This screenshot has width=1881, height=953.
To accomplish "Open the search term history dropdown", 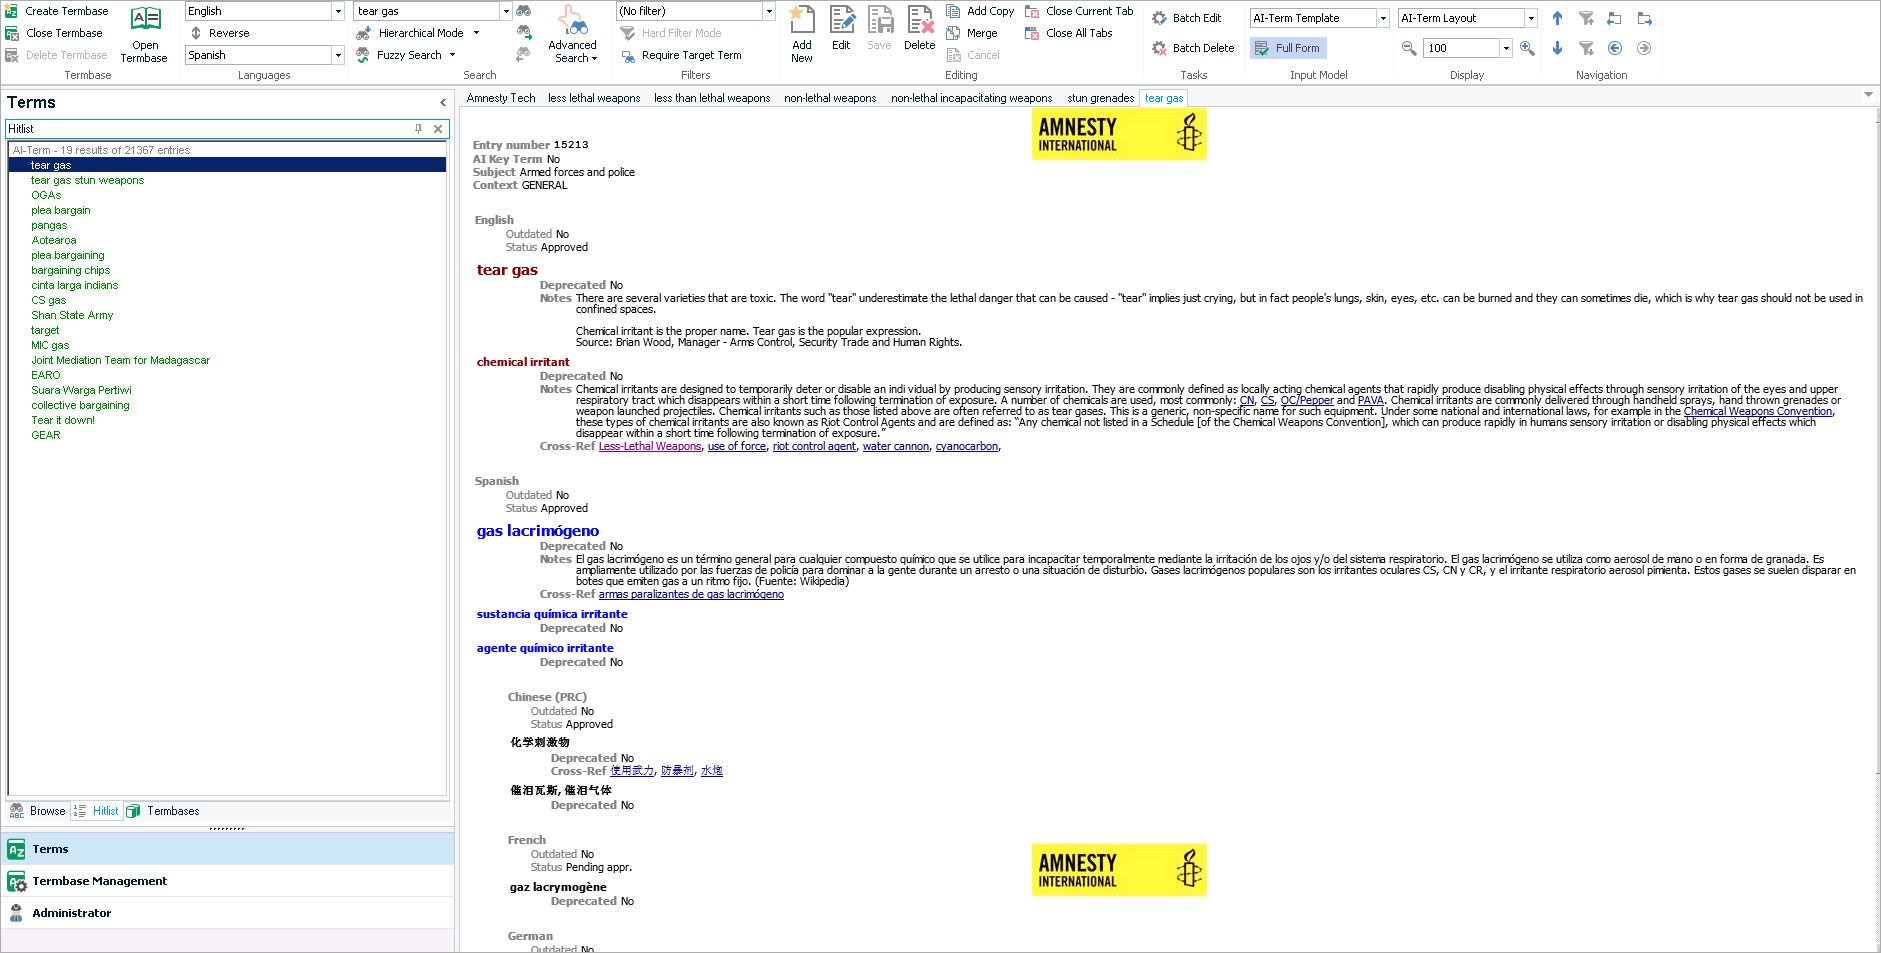I will coord(506,11).
